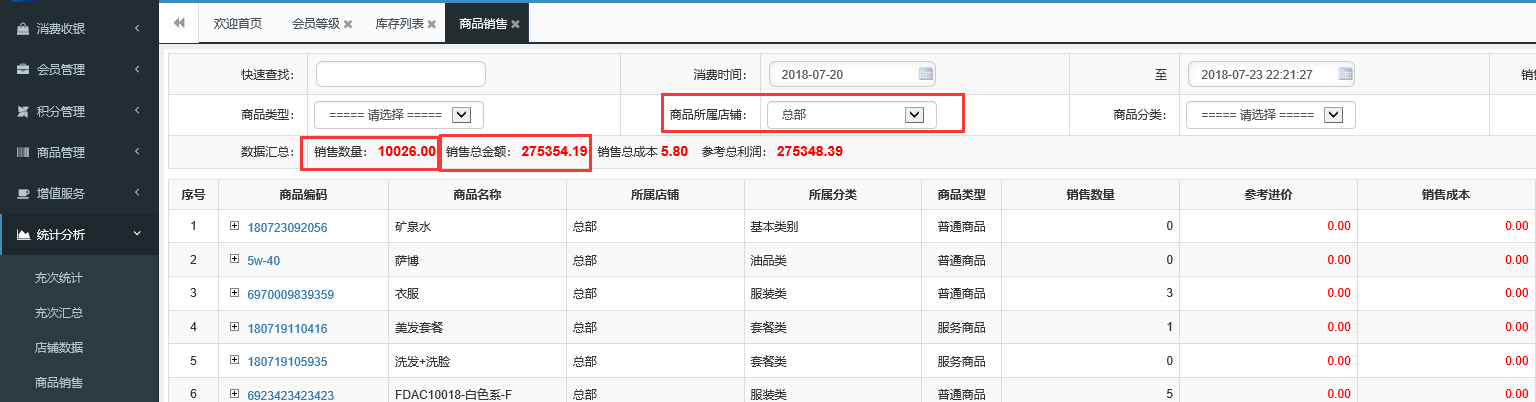Expand chevron next to 增值服务
The width and height of the screenshot is (1536, 402).
coord(136,193)
